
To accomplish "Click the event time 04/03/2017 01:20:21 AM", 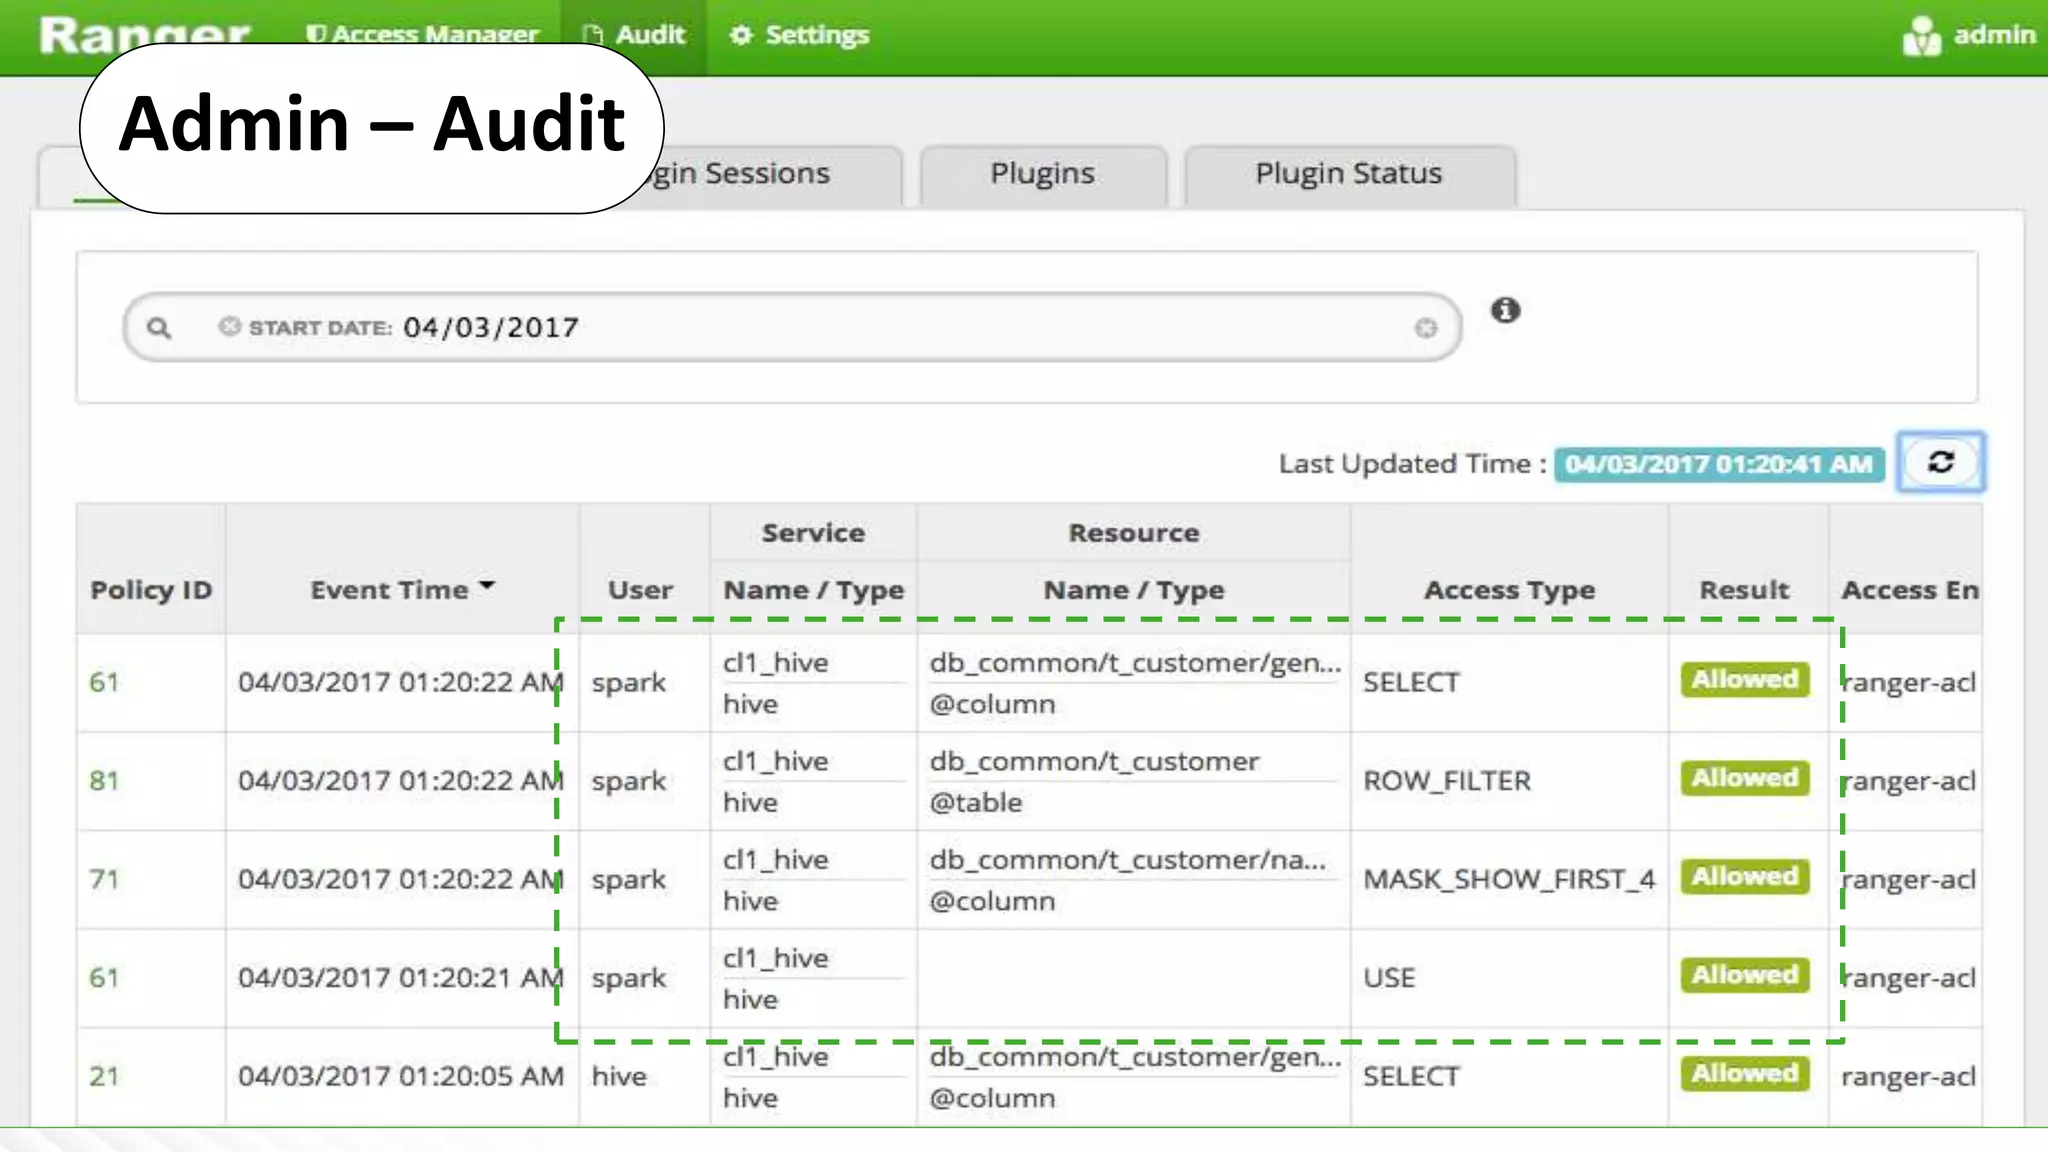I will pyautogui.click(x=401, y=978).
